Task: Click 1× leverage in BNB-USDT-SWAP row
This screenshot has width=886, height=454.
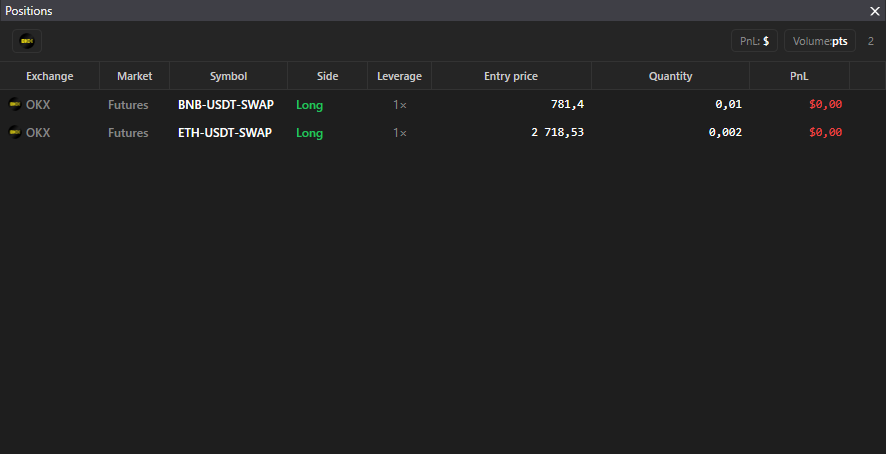Action: 399,105
